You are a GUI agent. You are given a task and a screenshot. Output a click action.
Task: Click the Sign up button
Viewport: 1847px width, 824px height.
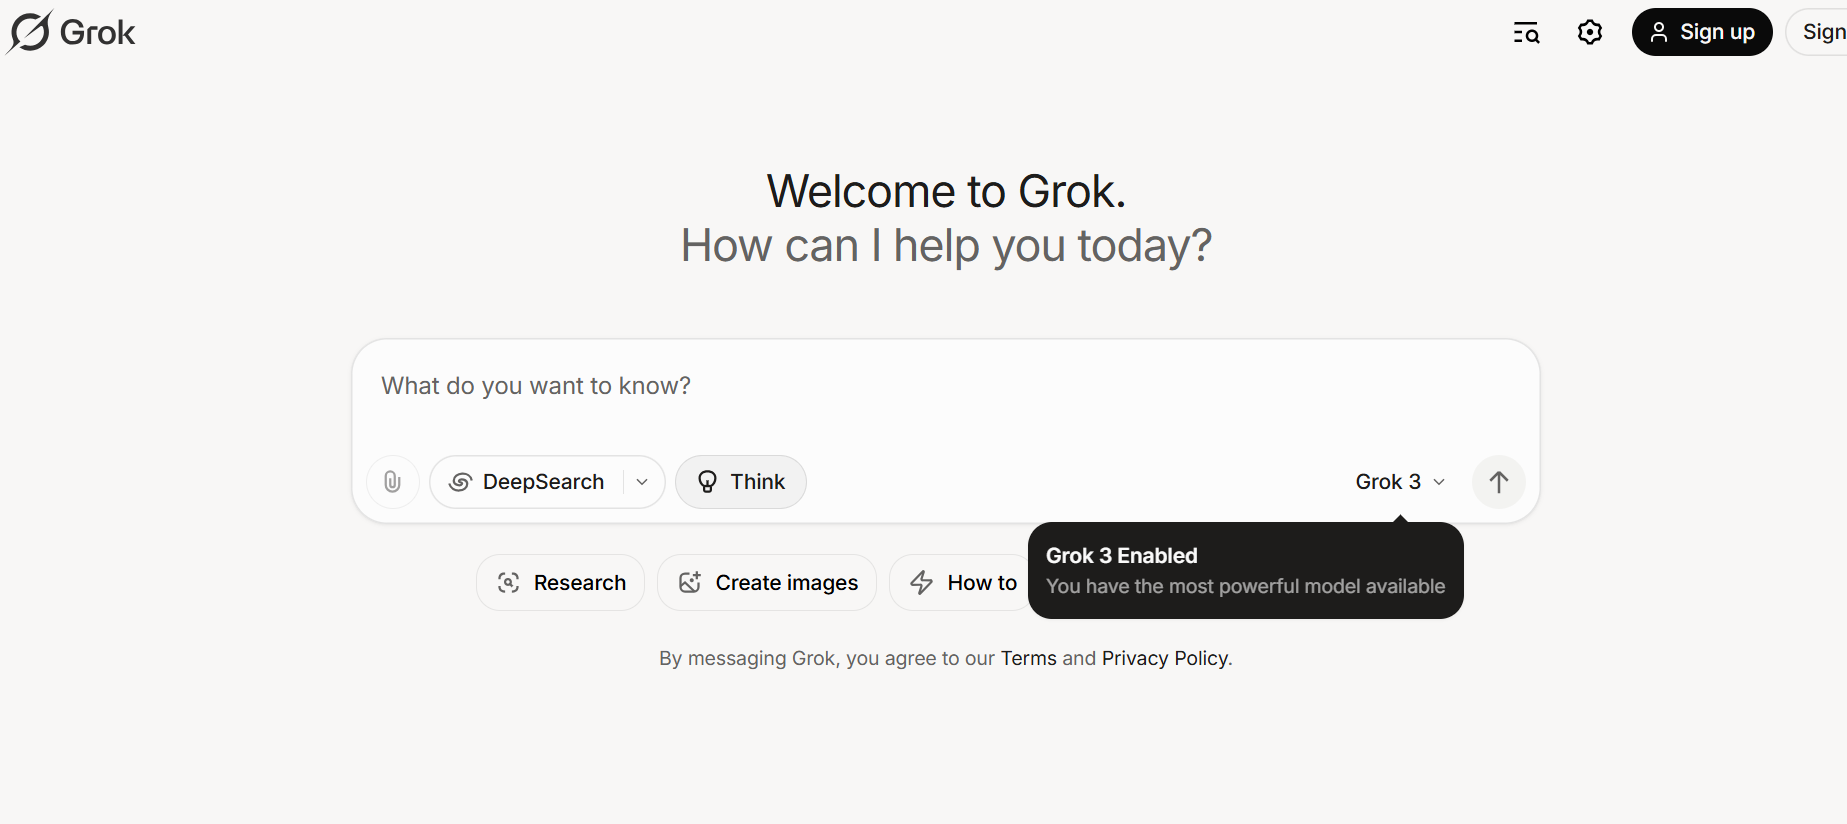click(x=1701, y=32)
